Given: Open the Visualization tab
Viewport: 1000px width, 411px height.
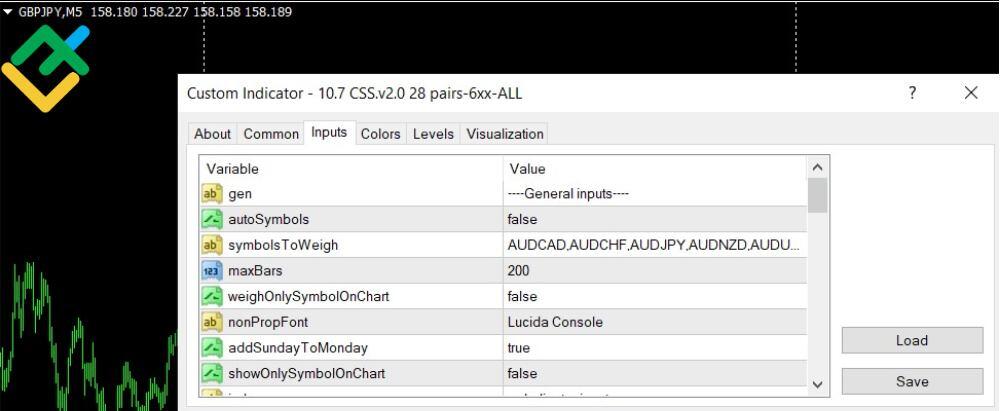Looking at the screenshot, I should point(505,134).
